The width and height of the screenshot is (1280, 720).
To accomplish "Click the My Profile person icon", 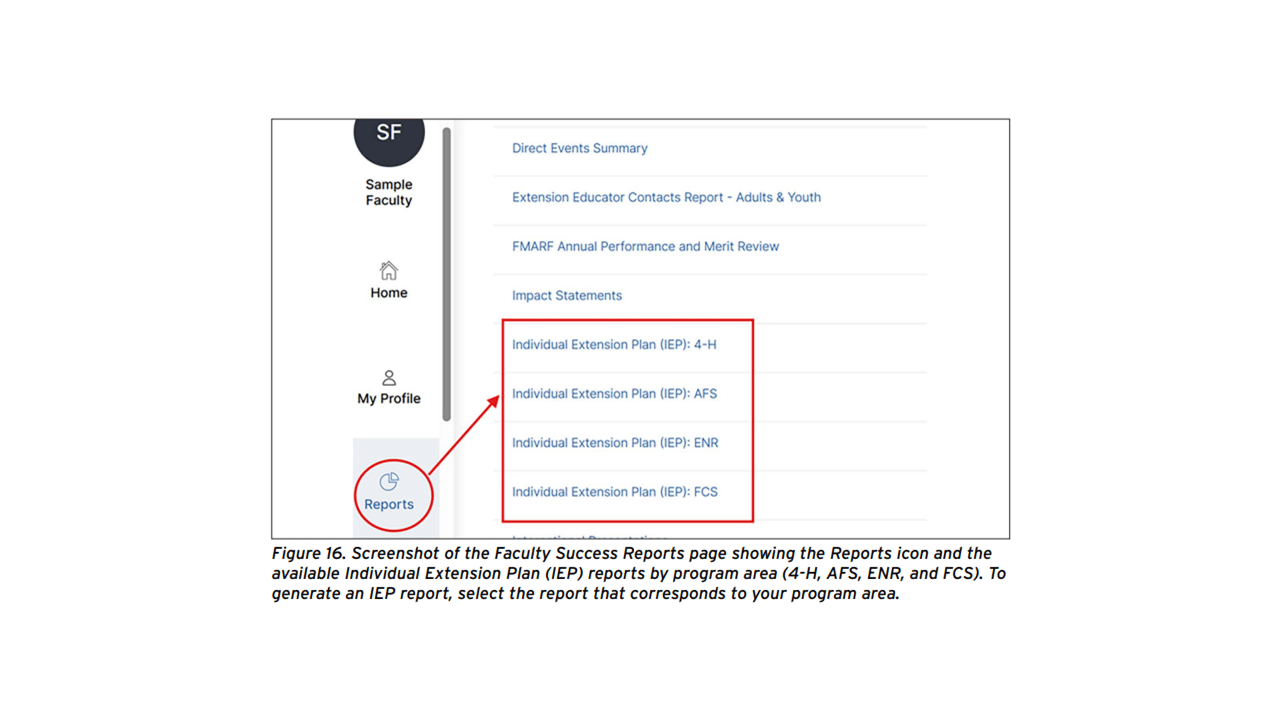I will 389,378.
